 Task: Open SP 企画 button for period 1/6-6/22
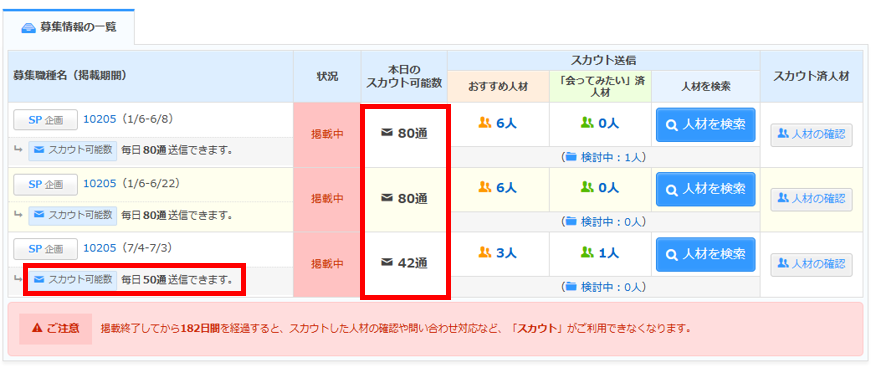pyautogui.click(x=45, y=184)
